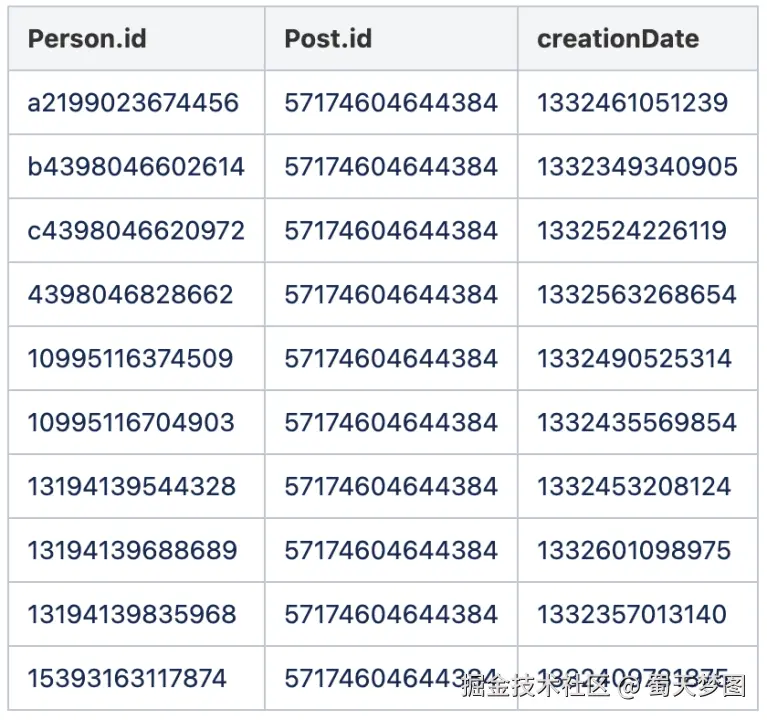Screen dimensions: 767x720
Task: Select creationDate cell 1332349340905
Action: click(x=637, y=167)
